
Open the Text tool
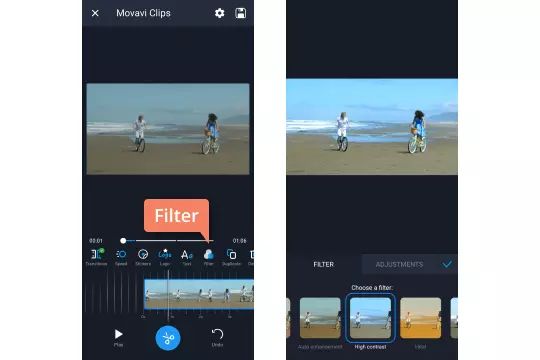pos(187,257)
